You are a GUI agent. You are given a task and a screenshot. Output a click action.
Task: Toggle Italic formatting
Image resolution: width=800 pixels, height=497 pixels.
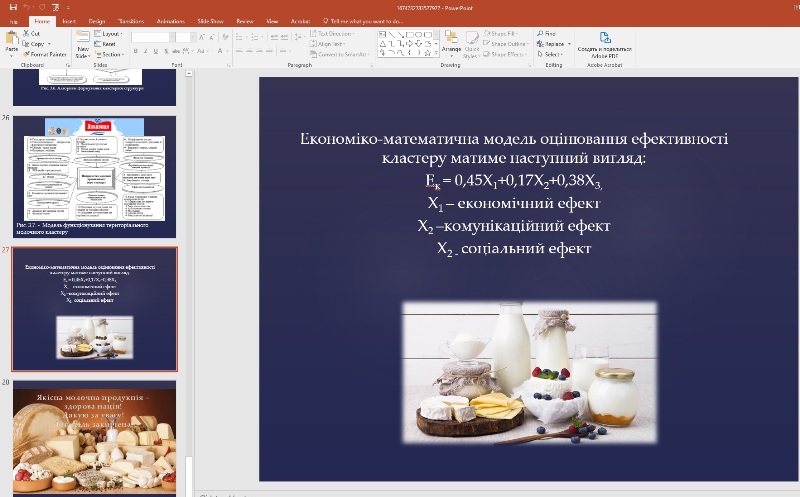[x=145, y=51]
